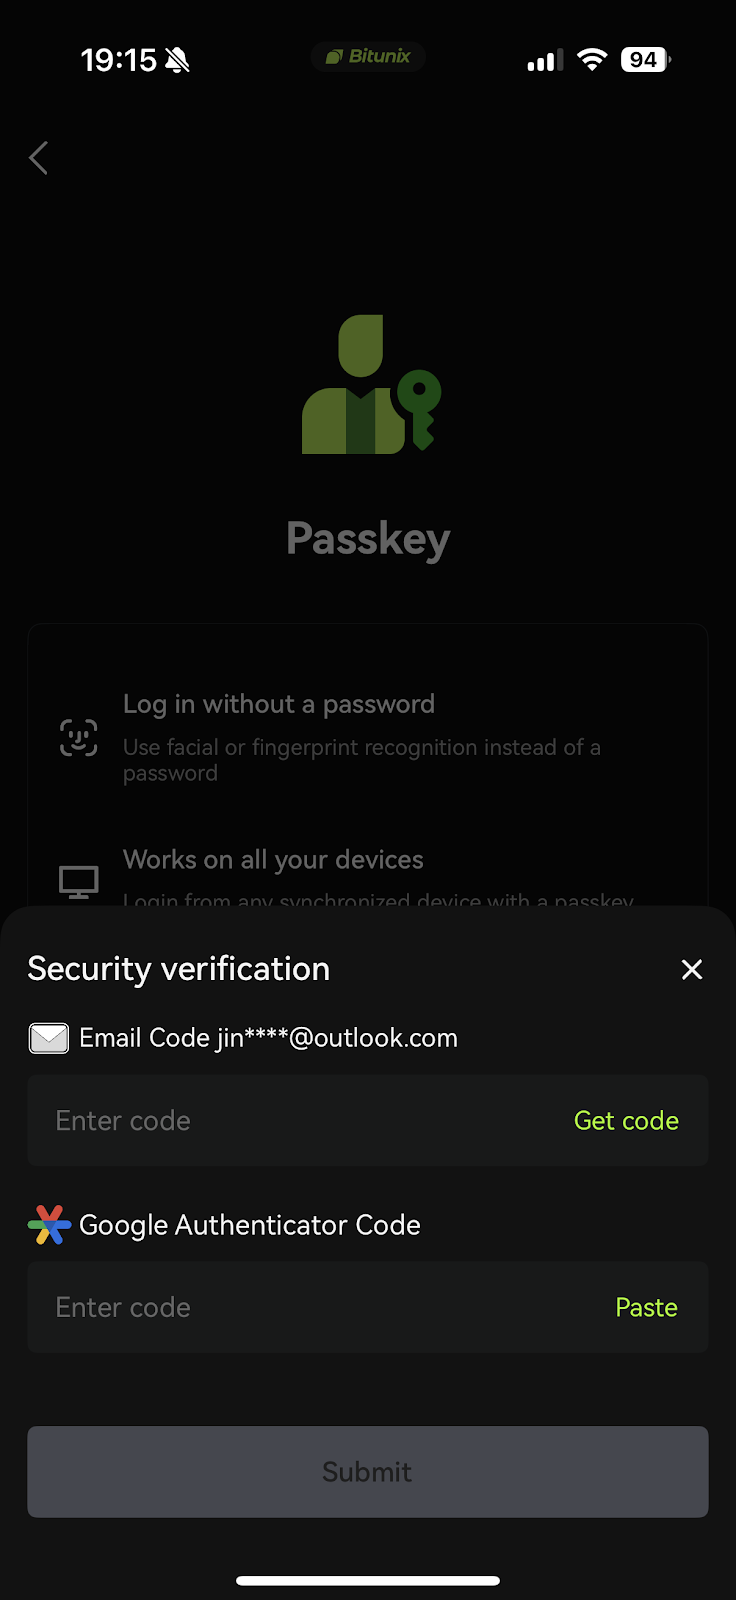This screenshot has height=1600, width=736.
Task: Tap the monitor icon beside devices text
Action: [x=79, y=881]
